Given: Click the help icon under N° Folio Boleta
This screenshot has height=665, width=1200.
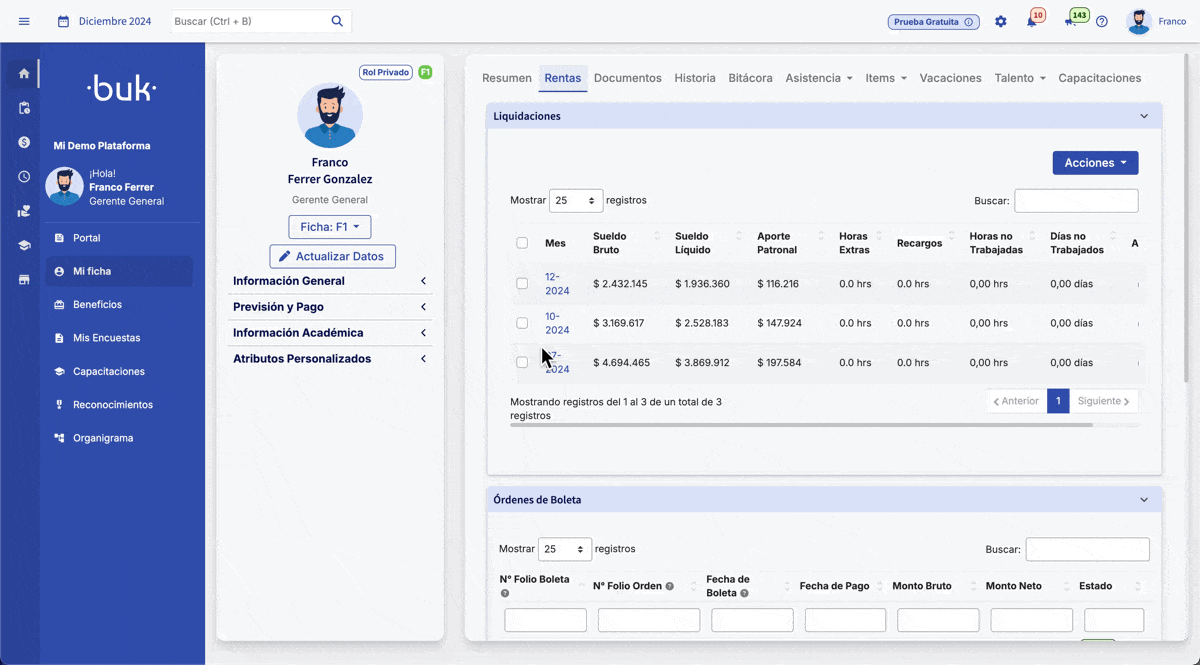Looking at the screenshot, I should click(505, 593).
